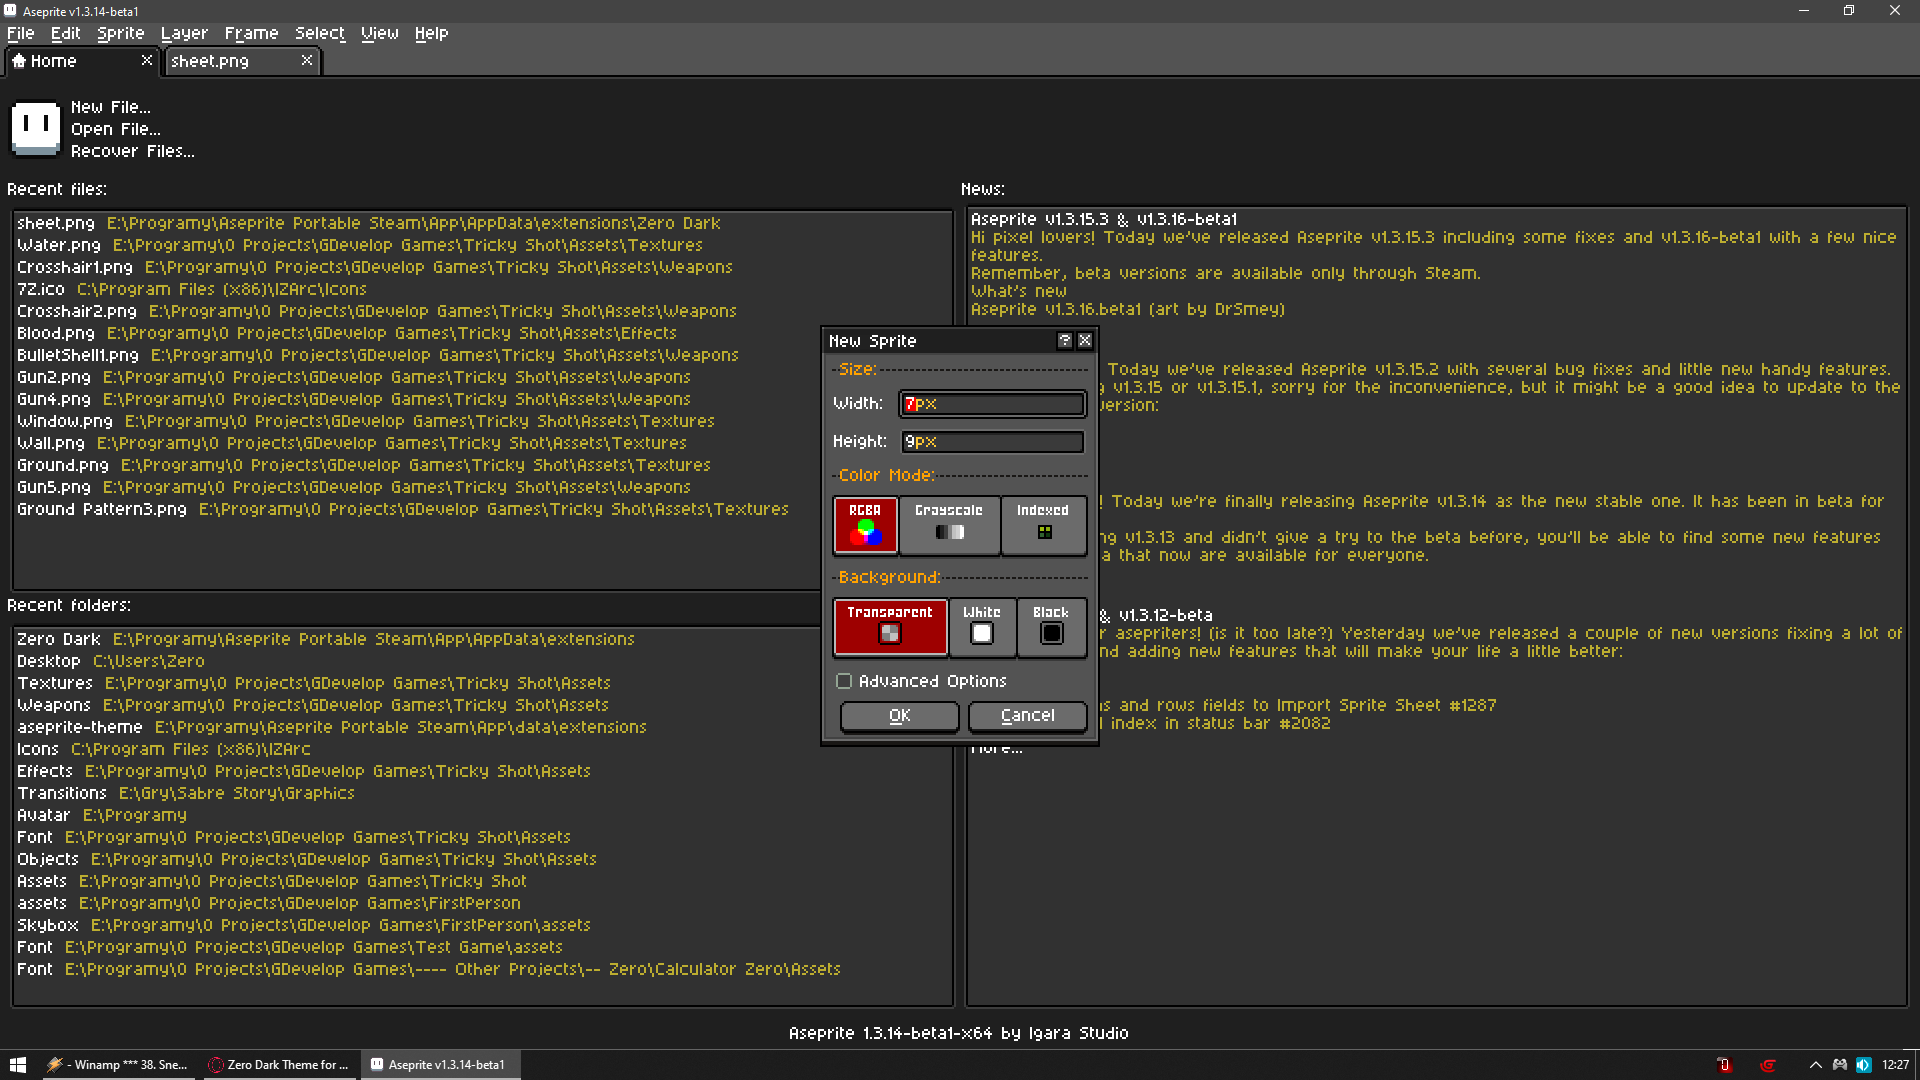This screenshot has height=1080, width=1920.
Task: Choose White background option
Action: click(982, 626)
